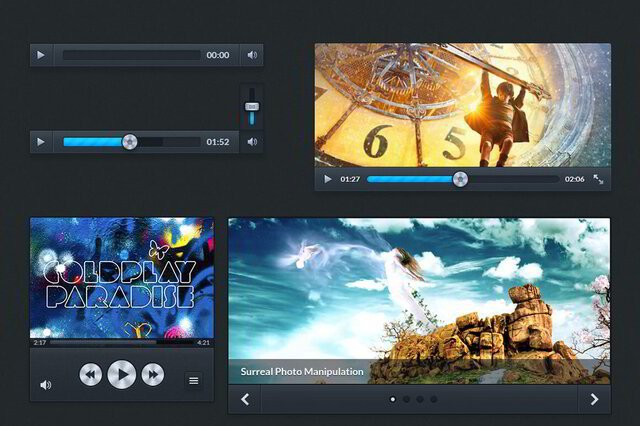Open the playlist menu icon
640x426 pixels.
coord(194,380)
